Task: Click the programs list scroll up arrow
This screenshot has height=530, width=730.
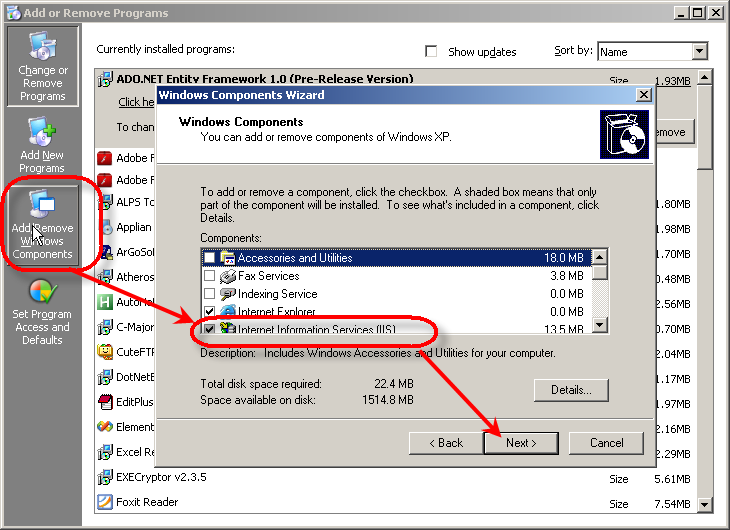Action: 705,77
